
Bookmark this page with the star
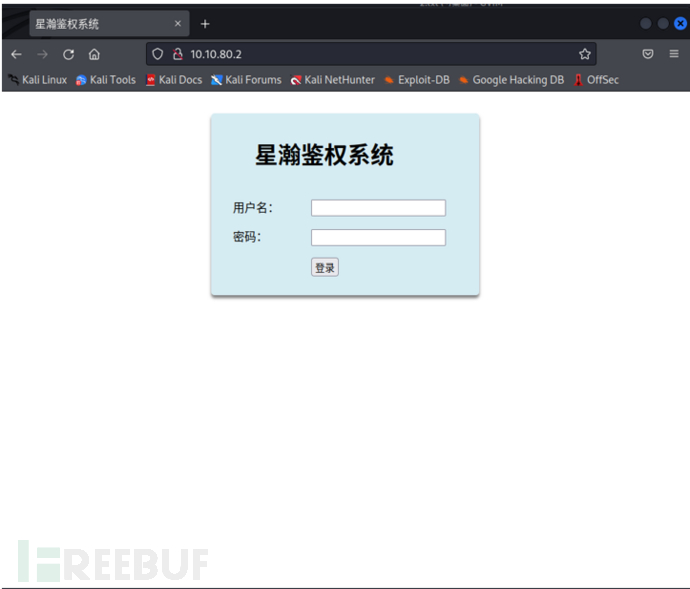584,54
